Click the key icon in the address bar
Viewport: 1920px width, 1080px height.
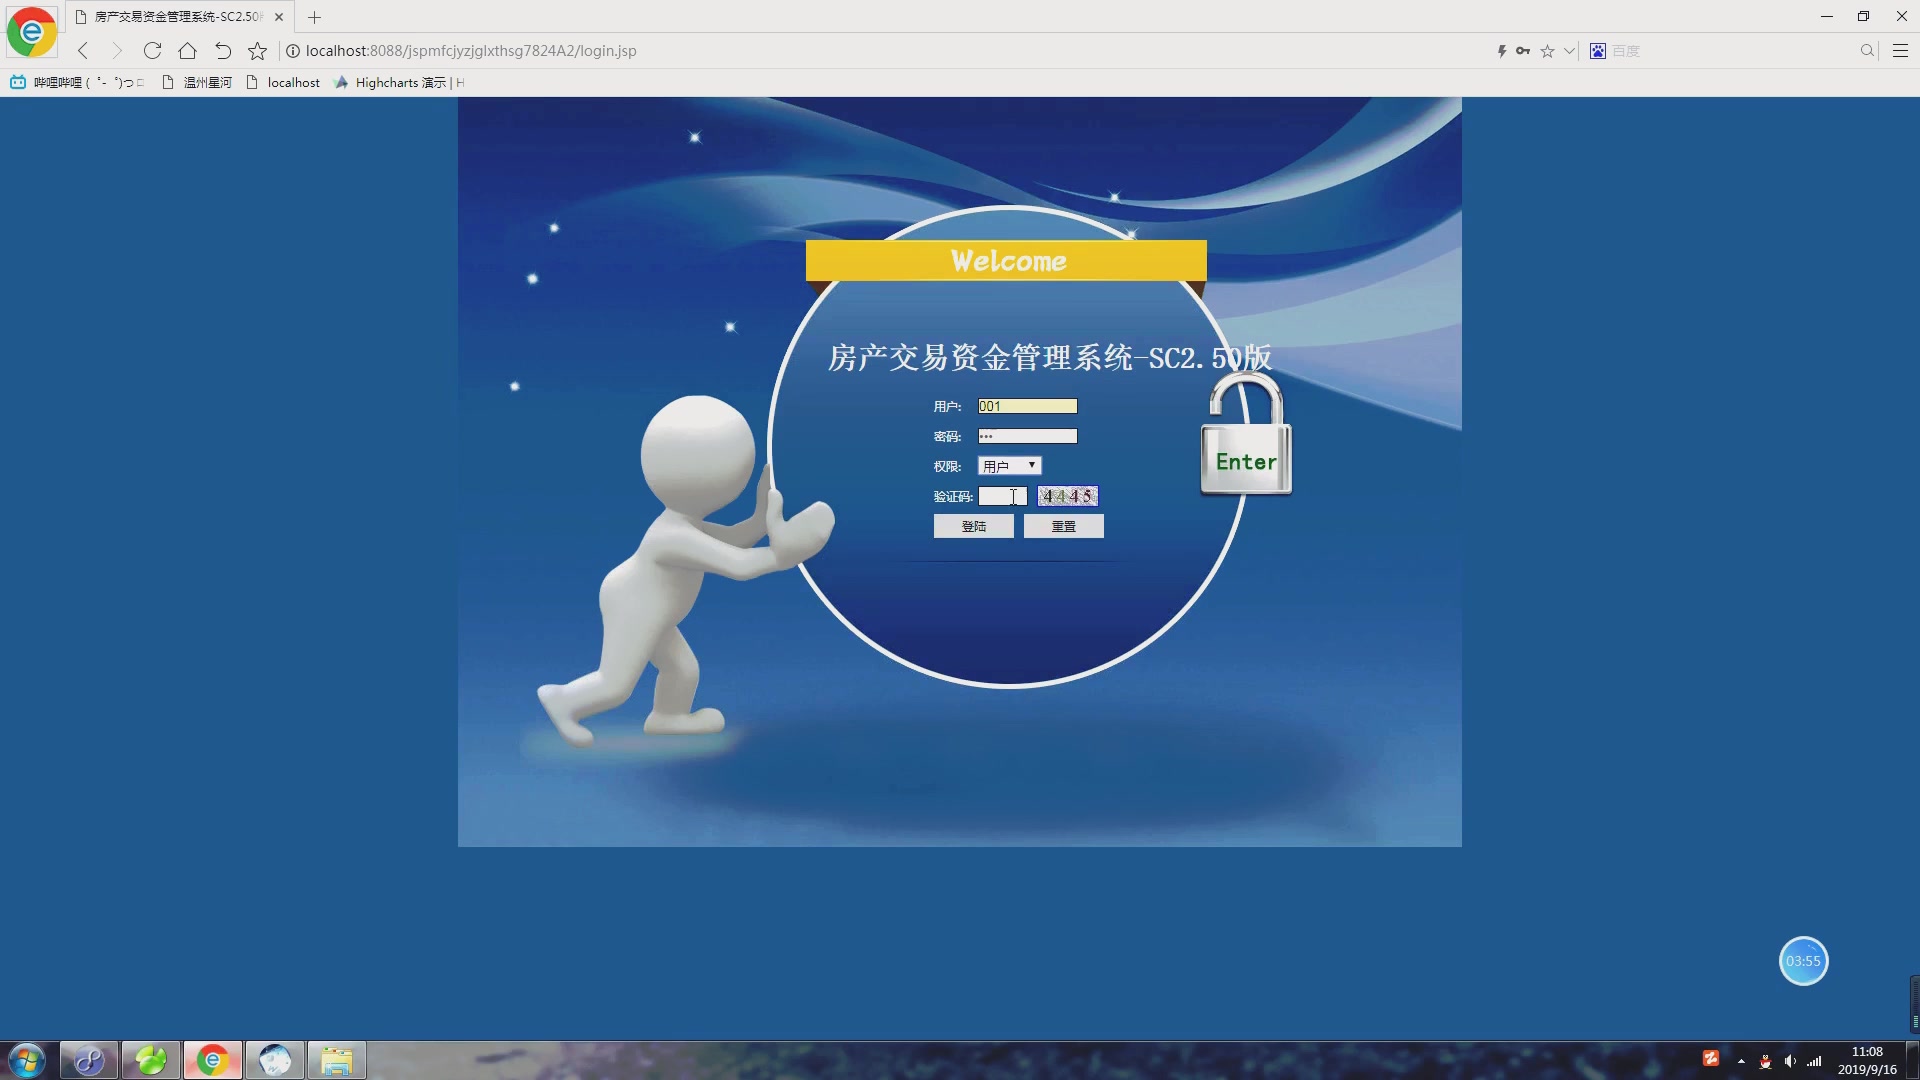click(1524, 50)
